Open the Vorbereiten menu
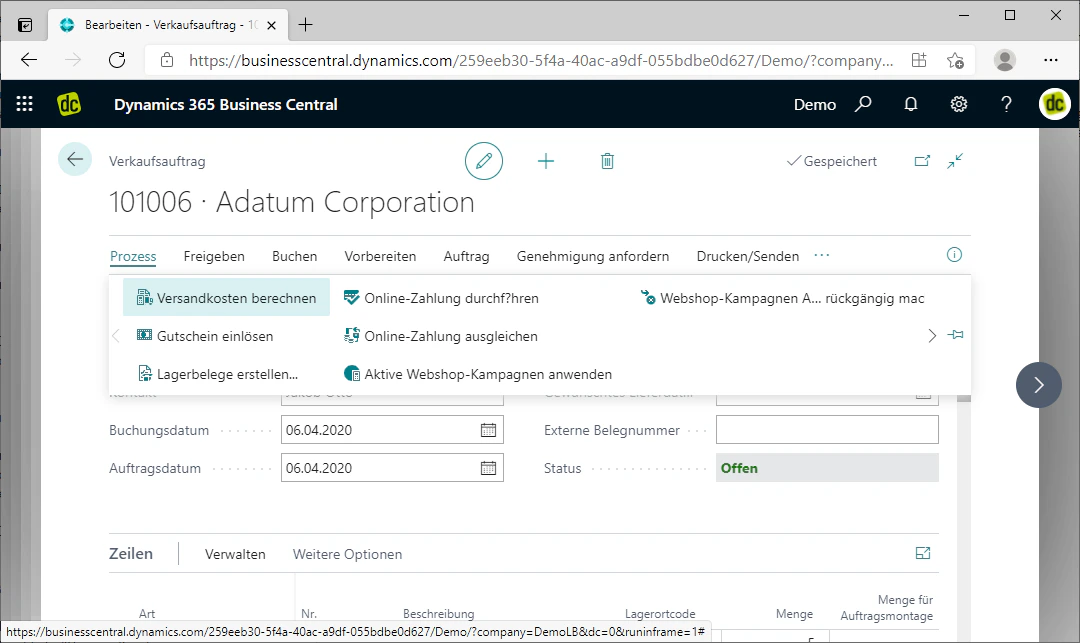This screenshot has width=1080, height=643. (380, 256)
